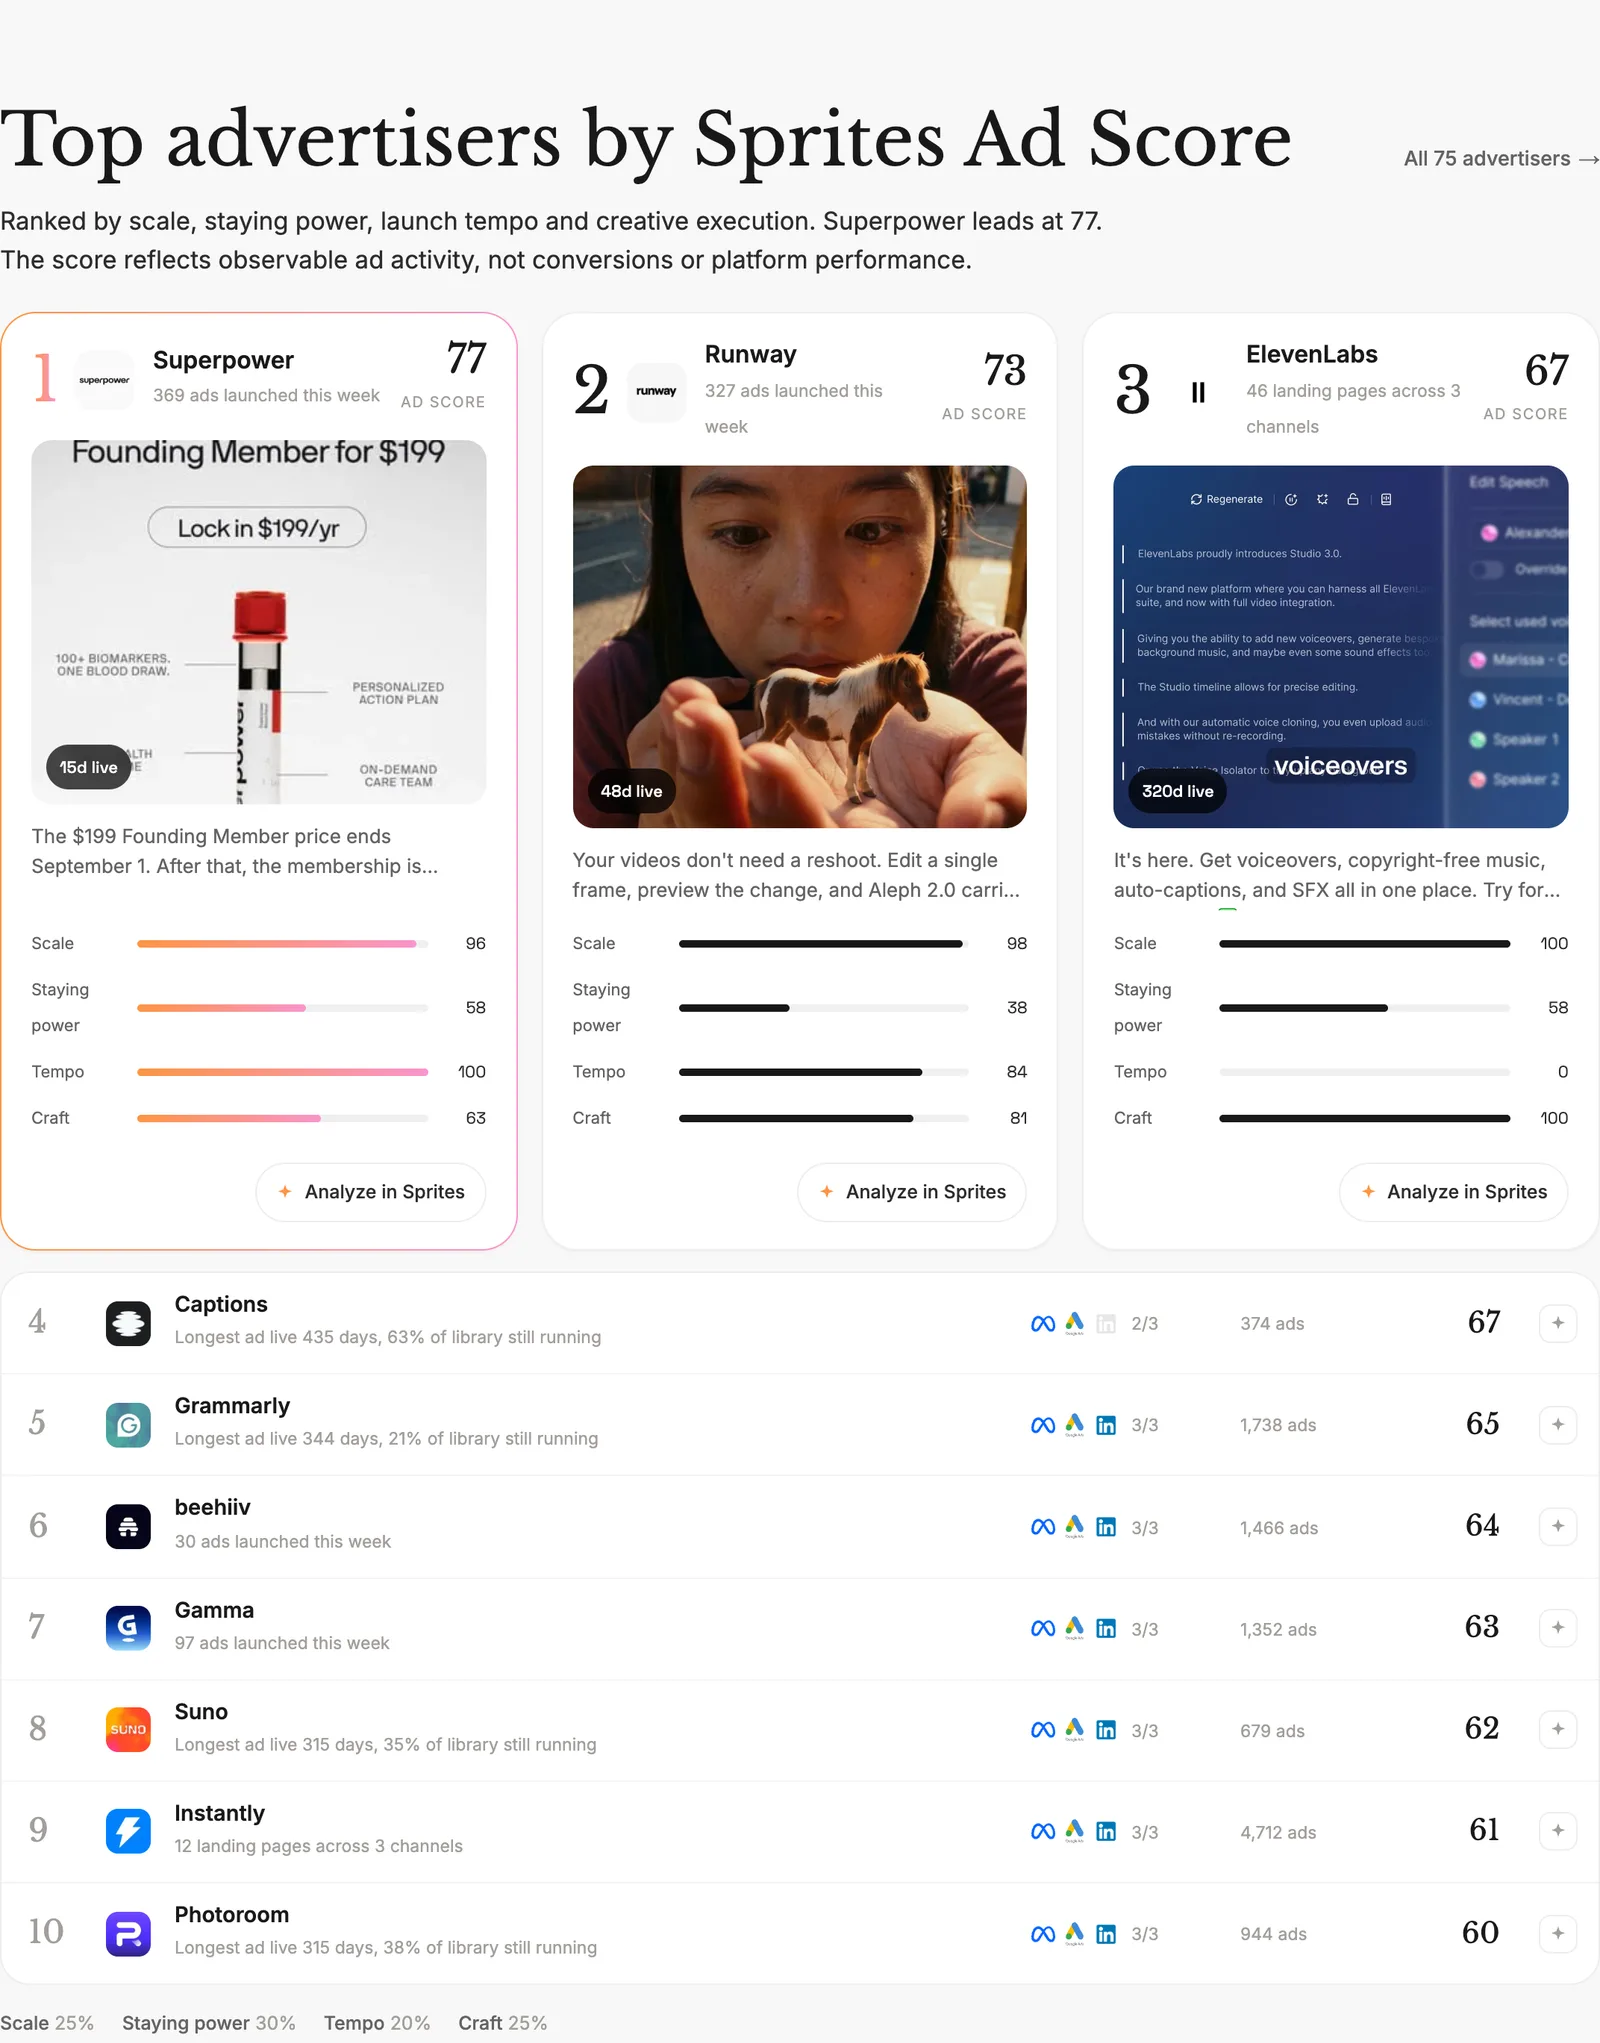Screen dimensions: 1600x2043
Task: Click the greyed LinkedIn icon in Captions row
Action: pos(1106,1324)
